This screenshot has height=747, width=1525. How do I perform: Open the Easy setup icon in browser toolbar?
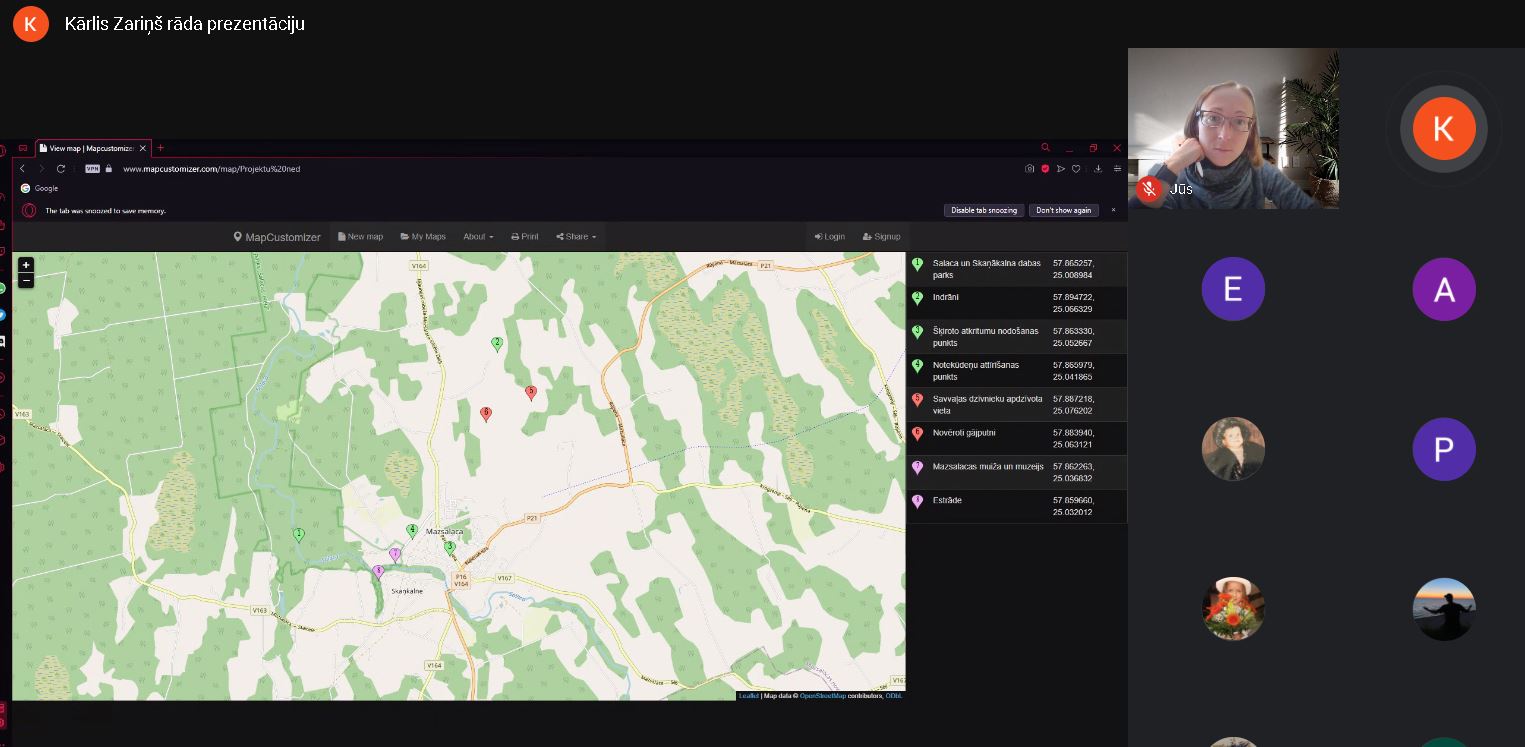tap(1117, 169)
